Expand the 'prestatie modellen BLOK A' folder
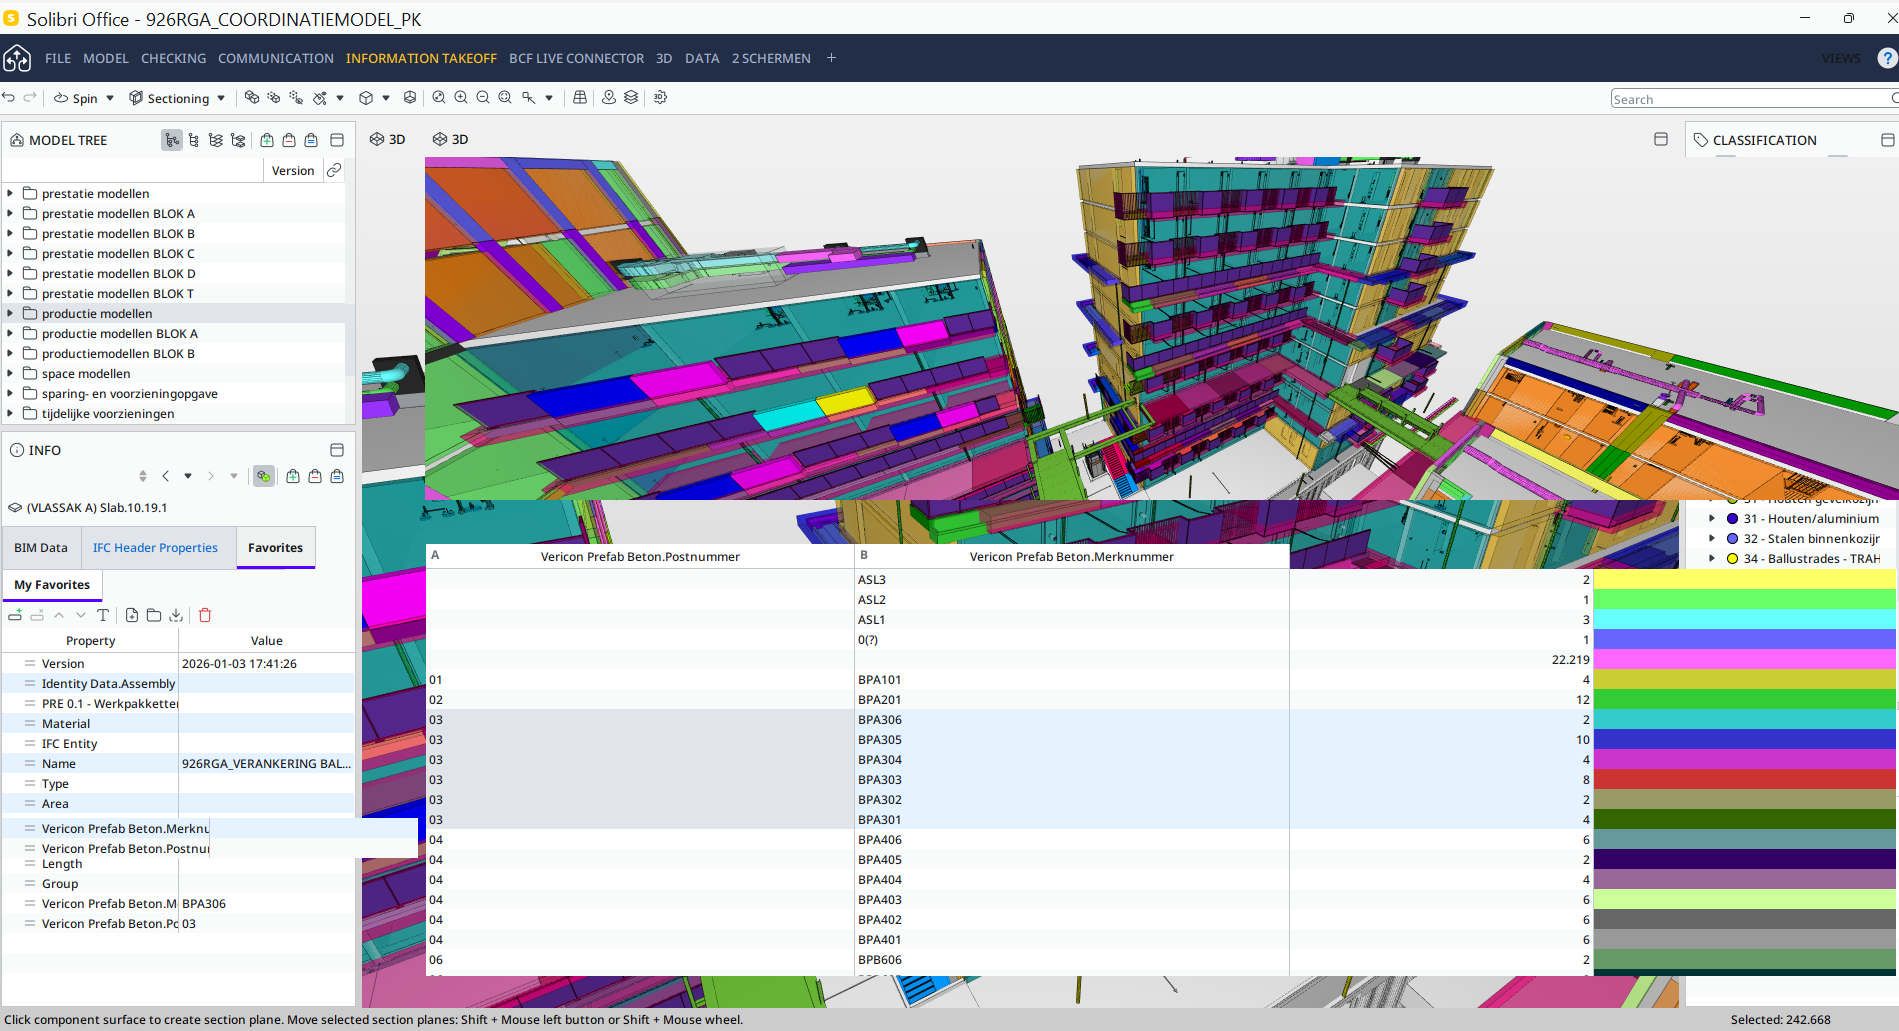 [10, 214]
